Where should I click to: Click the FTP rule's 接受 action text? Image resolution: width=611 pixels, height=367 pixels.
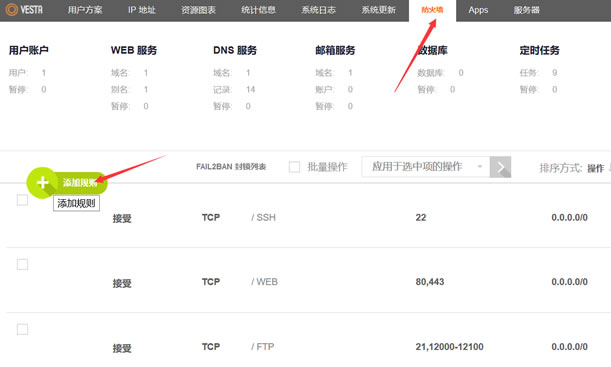[122, 348]
